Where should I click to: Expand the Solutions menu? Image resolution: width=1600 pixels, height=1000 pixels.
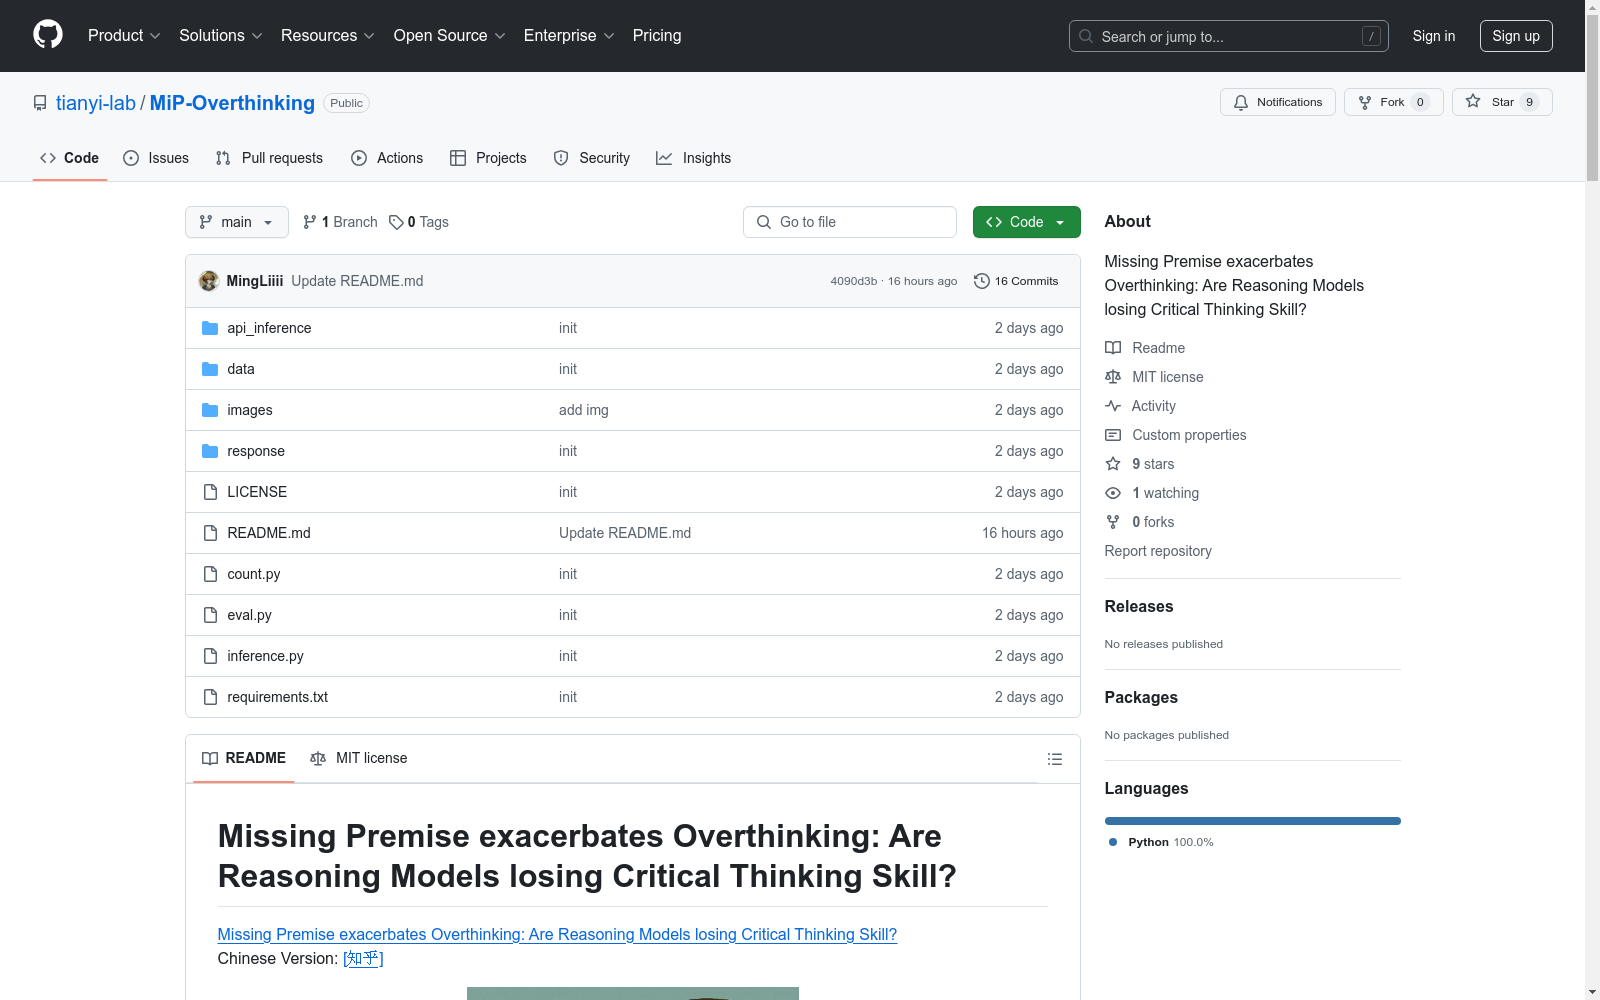(x=221, y=35)
